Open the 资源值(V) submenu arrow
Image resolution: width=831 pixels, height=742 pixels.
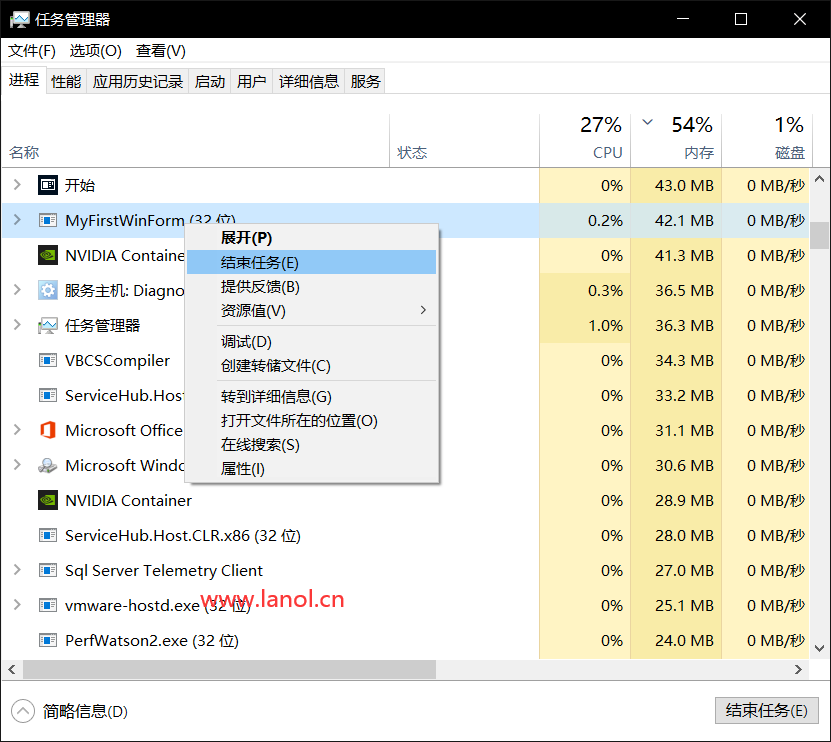(x=423, y=310)
